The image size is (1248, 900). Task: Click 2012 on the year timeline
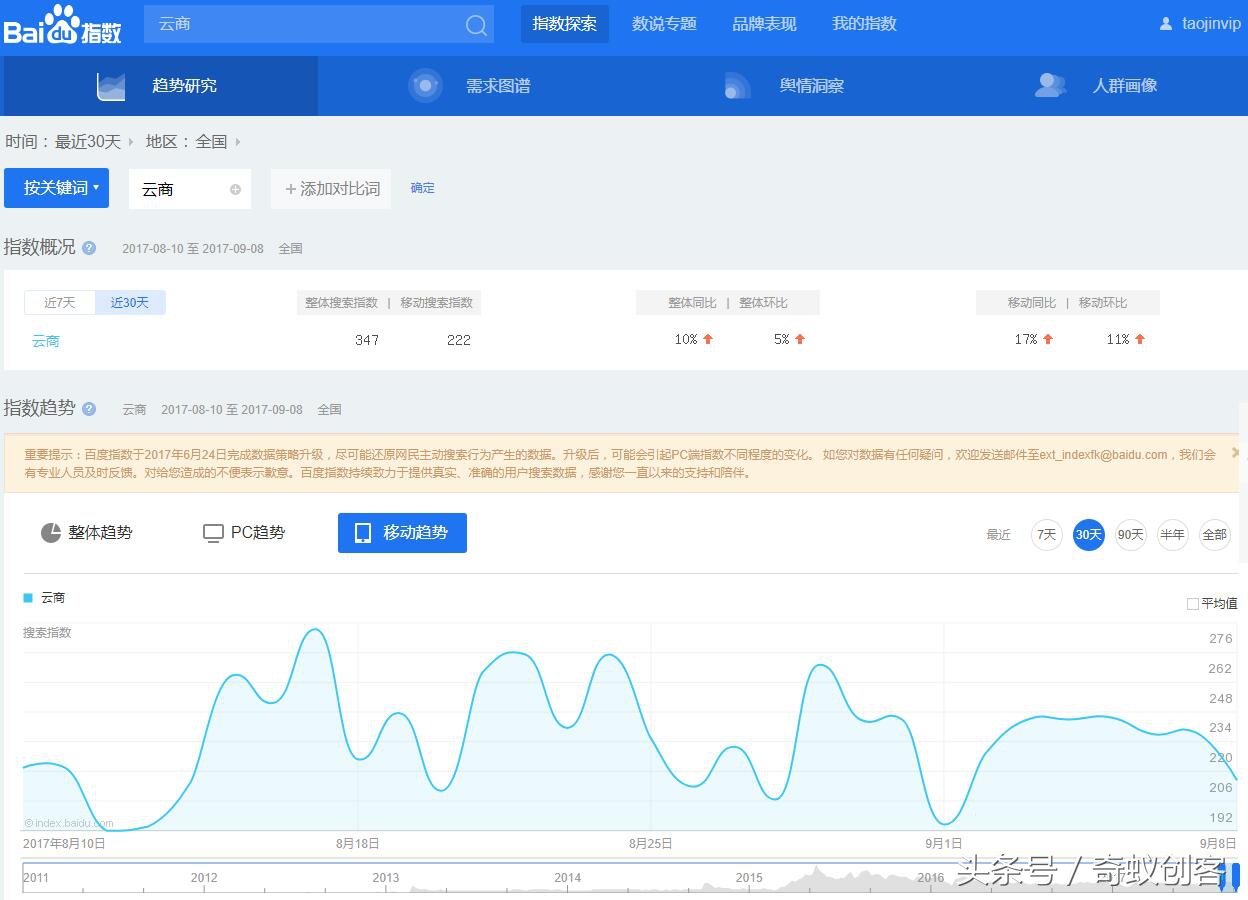(204, 878)
